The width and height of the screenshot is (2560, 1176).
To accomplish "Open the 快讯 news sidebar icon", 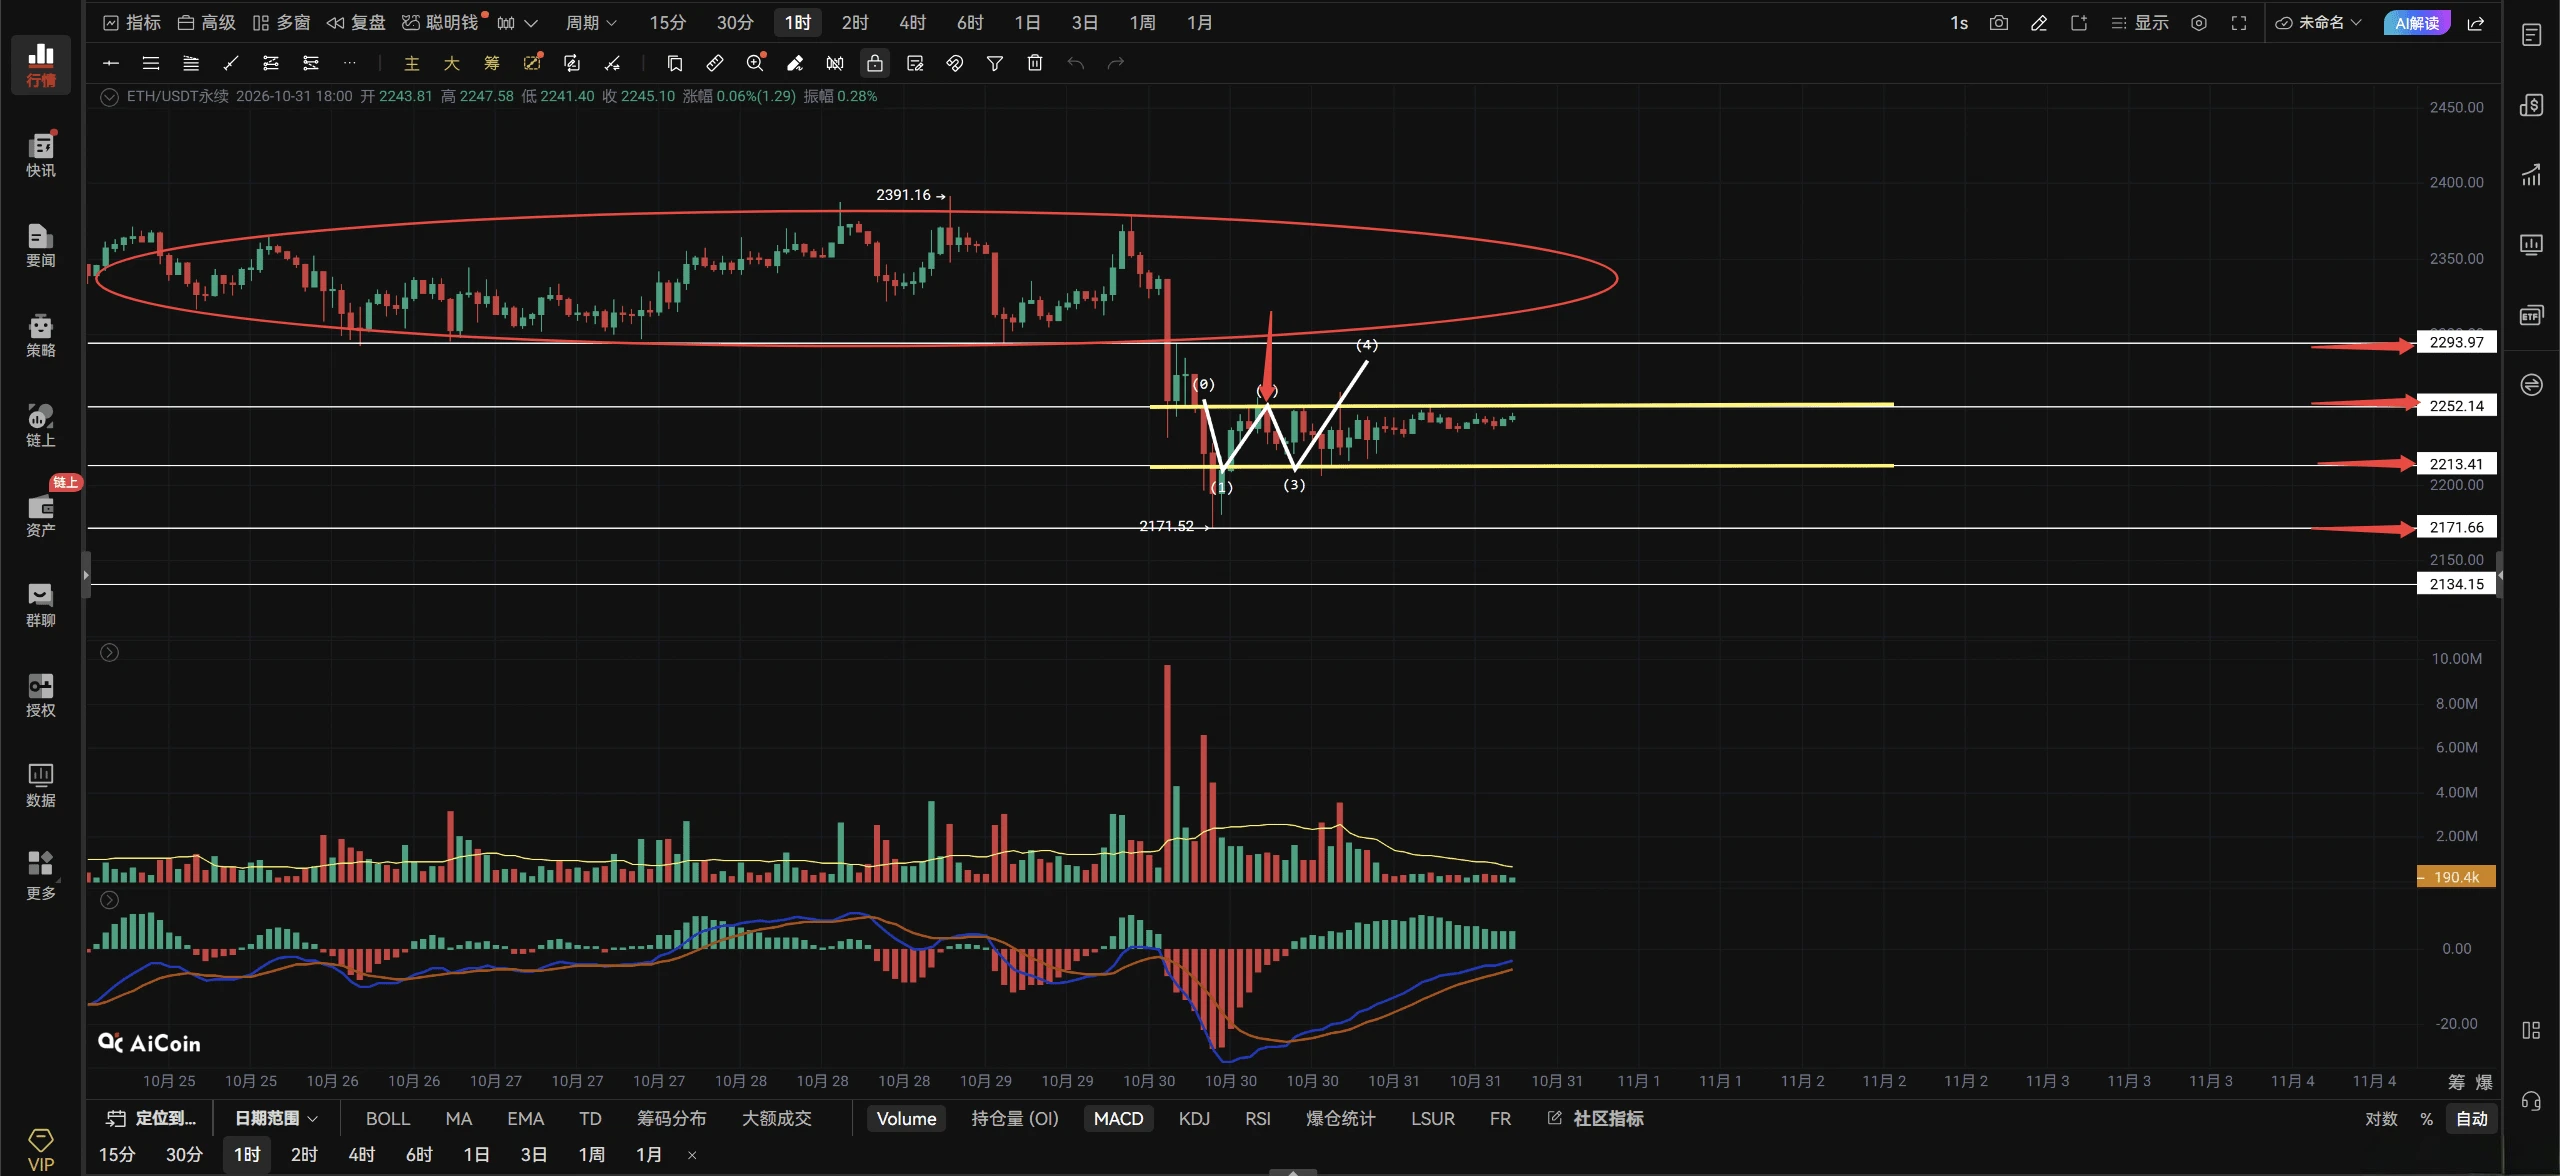I will coord(41,155).
